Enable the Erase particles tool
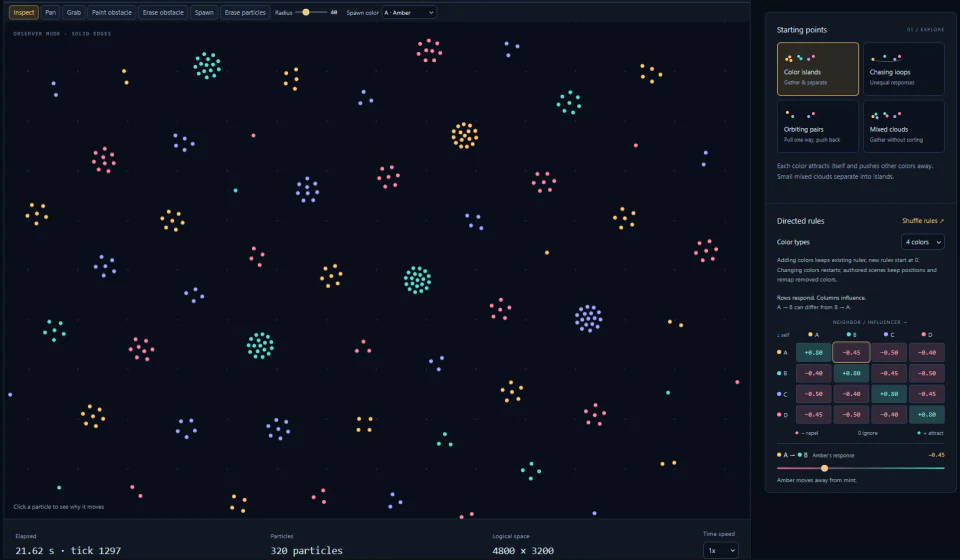This screenshot has width=960, height=560. click(x=245, y=12)
